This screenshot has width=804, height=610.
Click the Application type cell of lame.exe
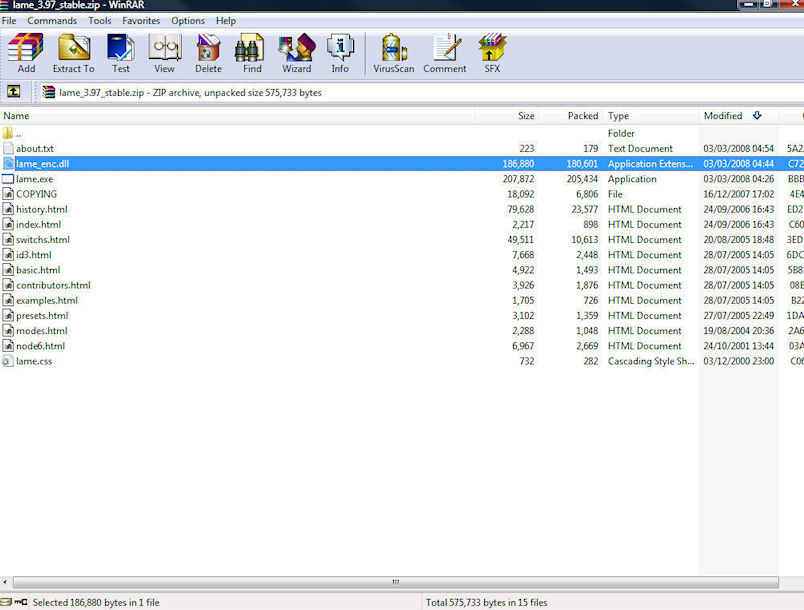coord(632,179)
